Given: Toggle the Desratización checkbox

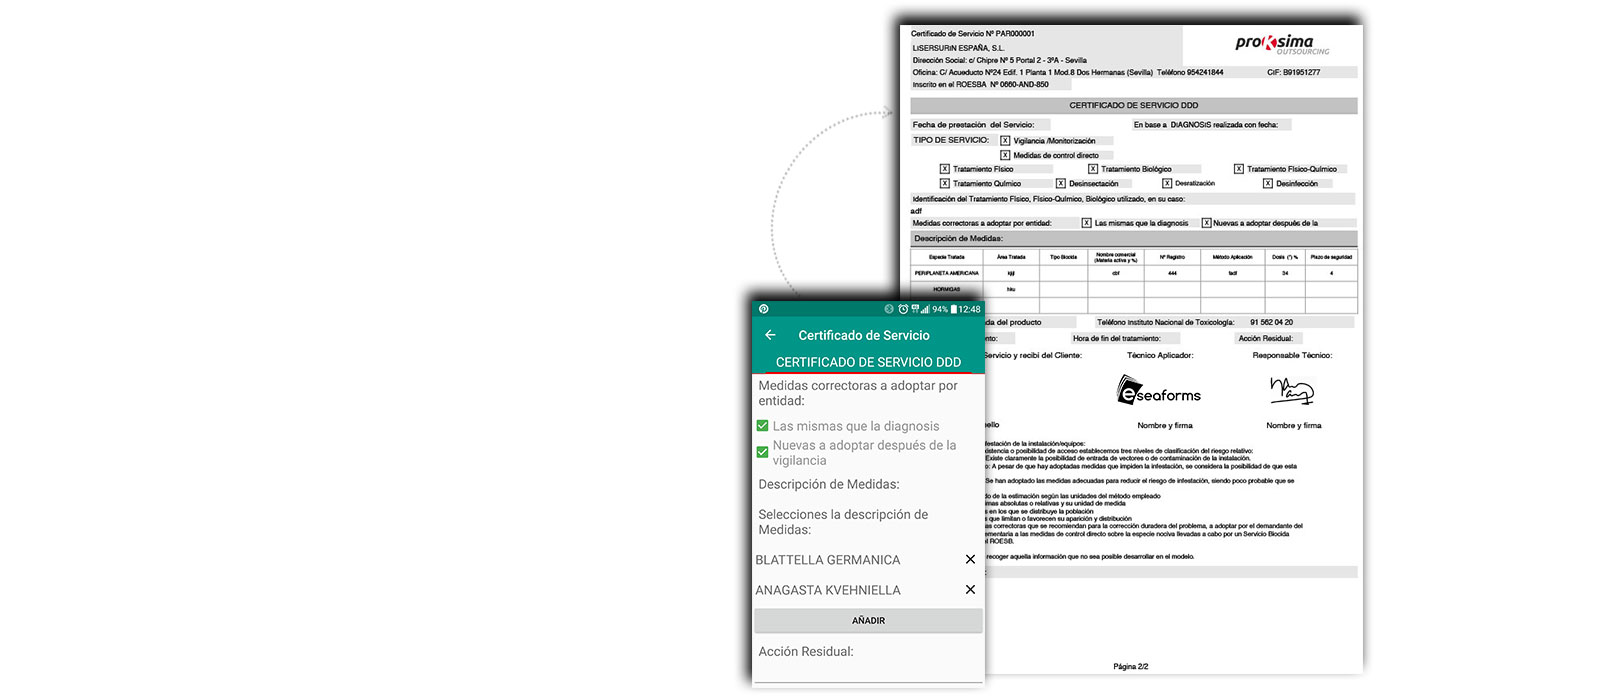Looking at the screenshot, I should pos(1167,183).
